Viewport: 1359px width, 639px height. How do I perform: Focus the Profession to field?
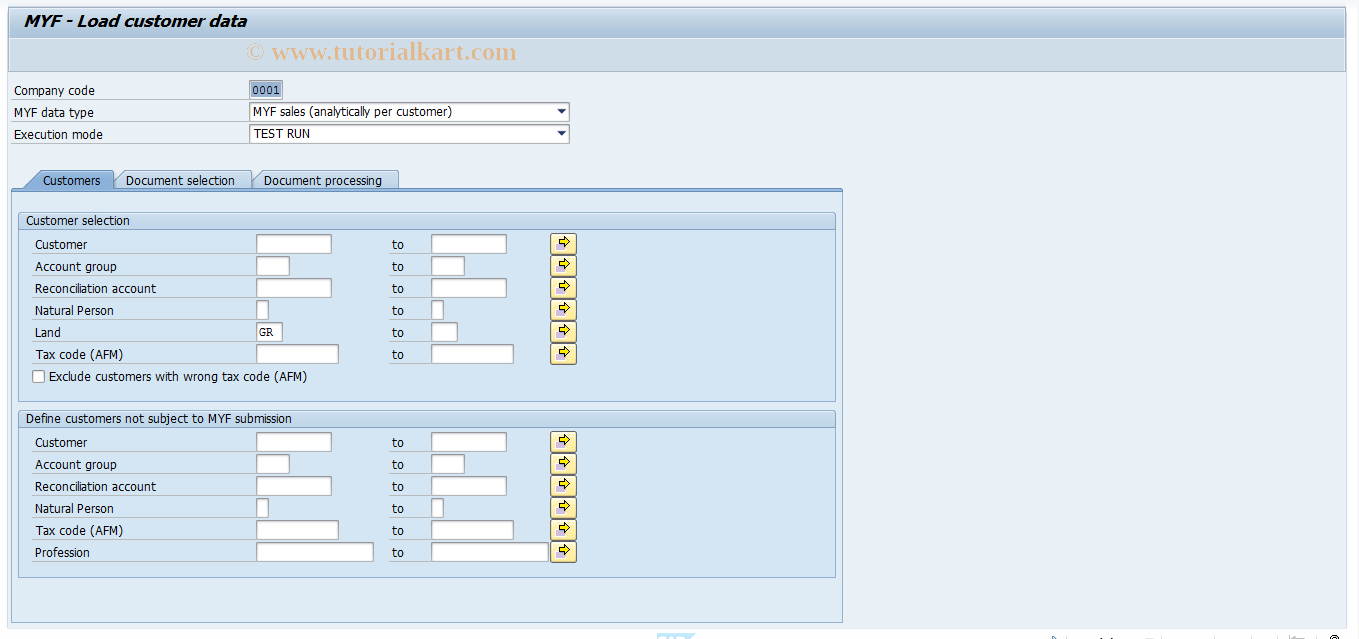pos(490,552)
